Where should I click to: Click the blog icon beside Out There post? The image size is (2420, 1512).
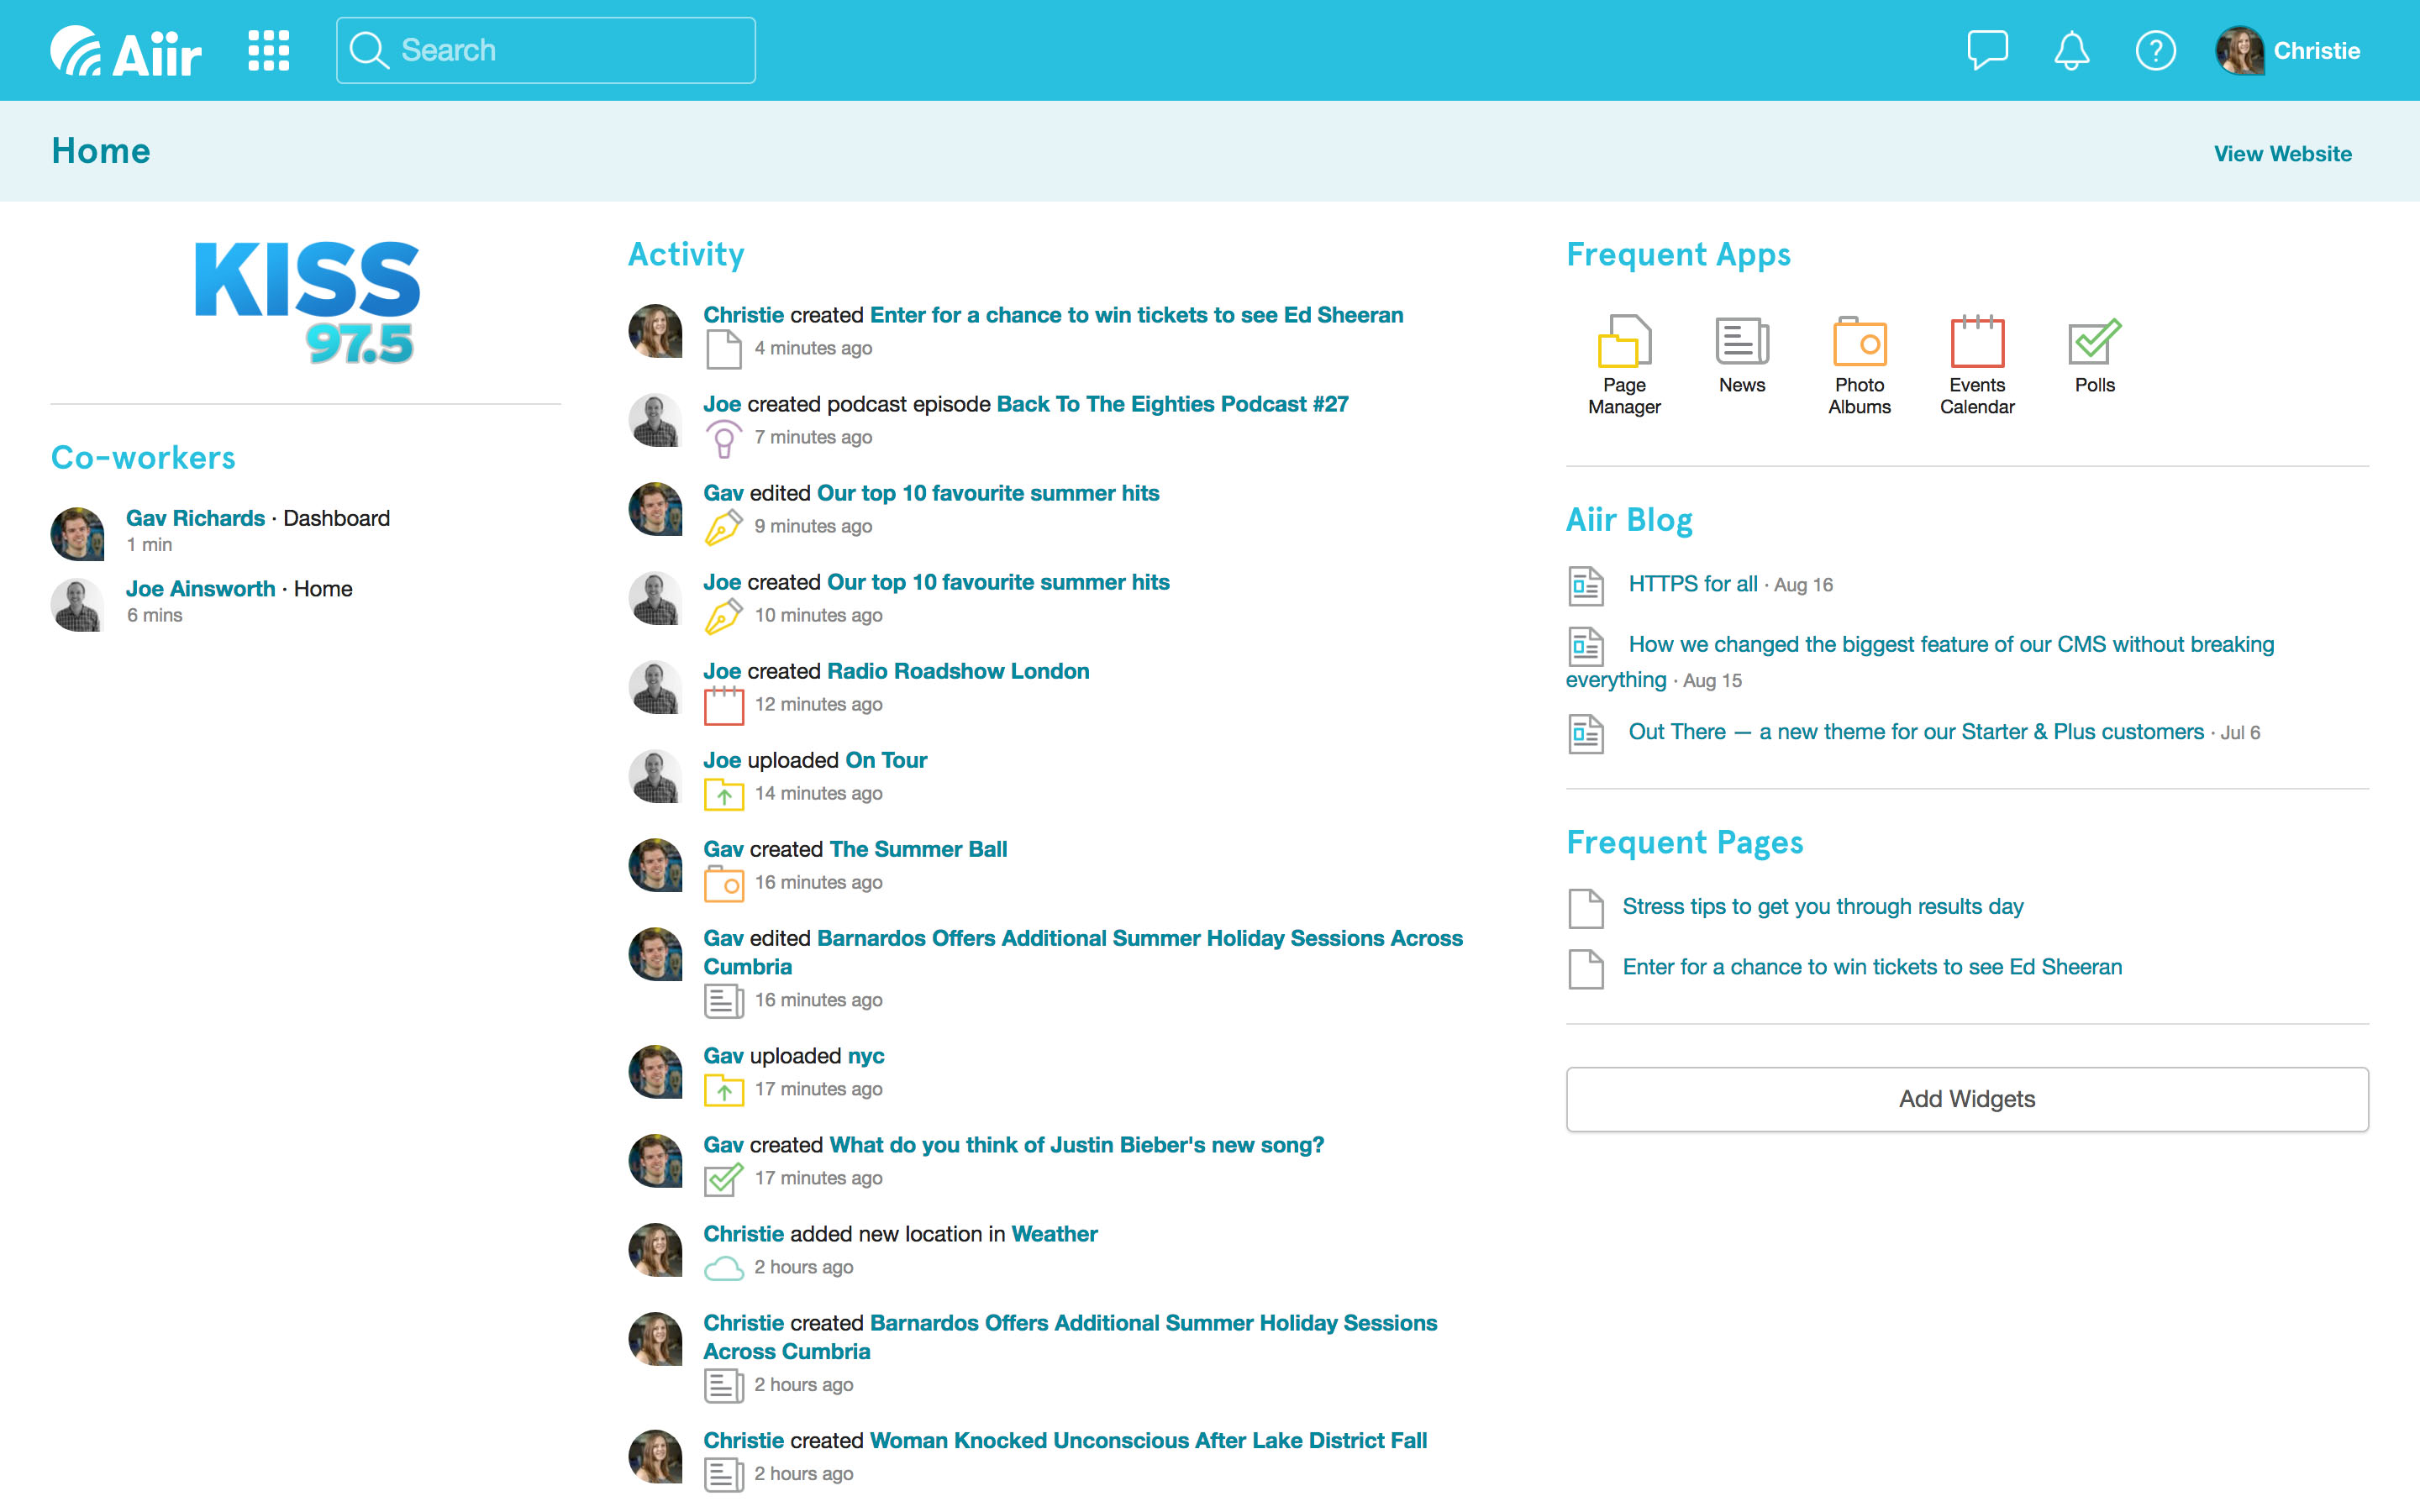coord(1586,734)
